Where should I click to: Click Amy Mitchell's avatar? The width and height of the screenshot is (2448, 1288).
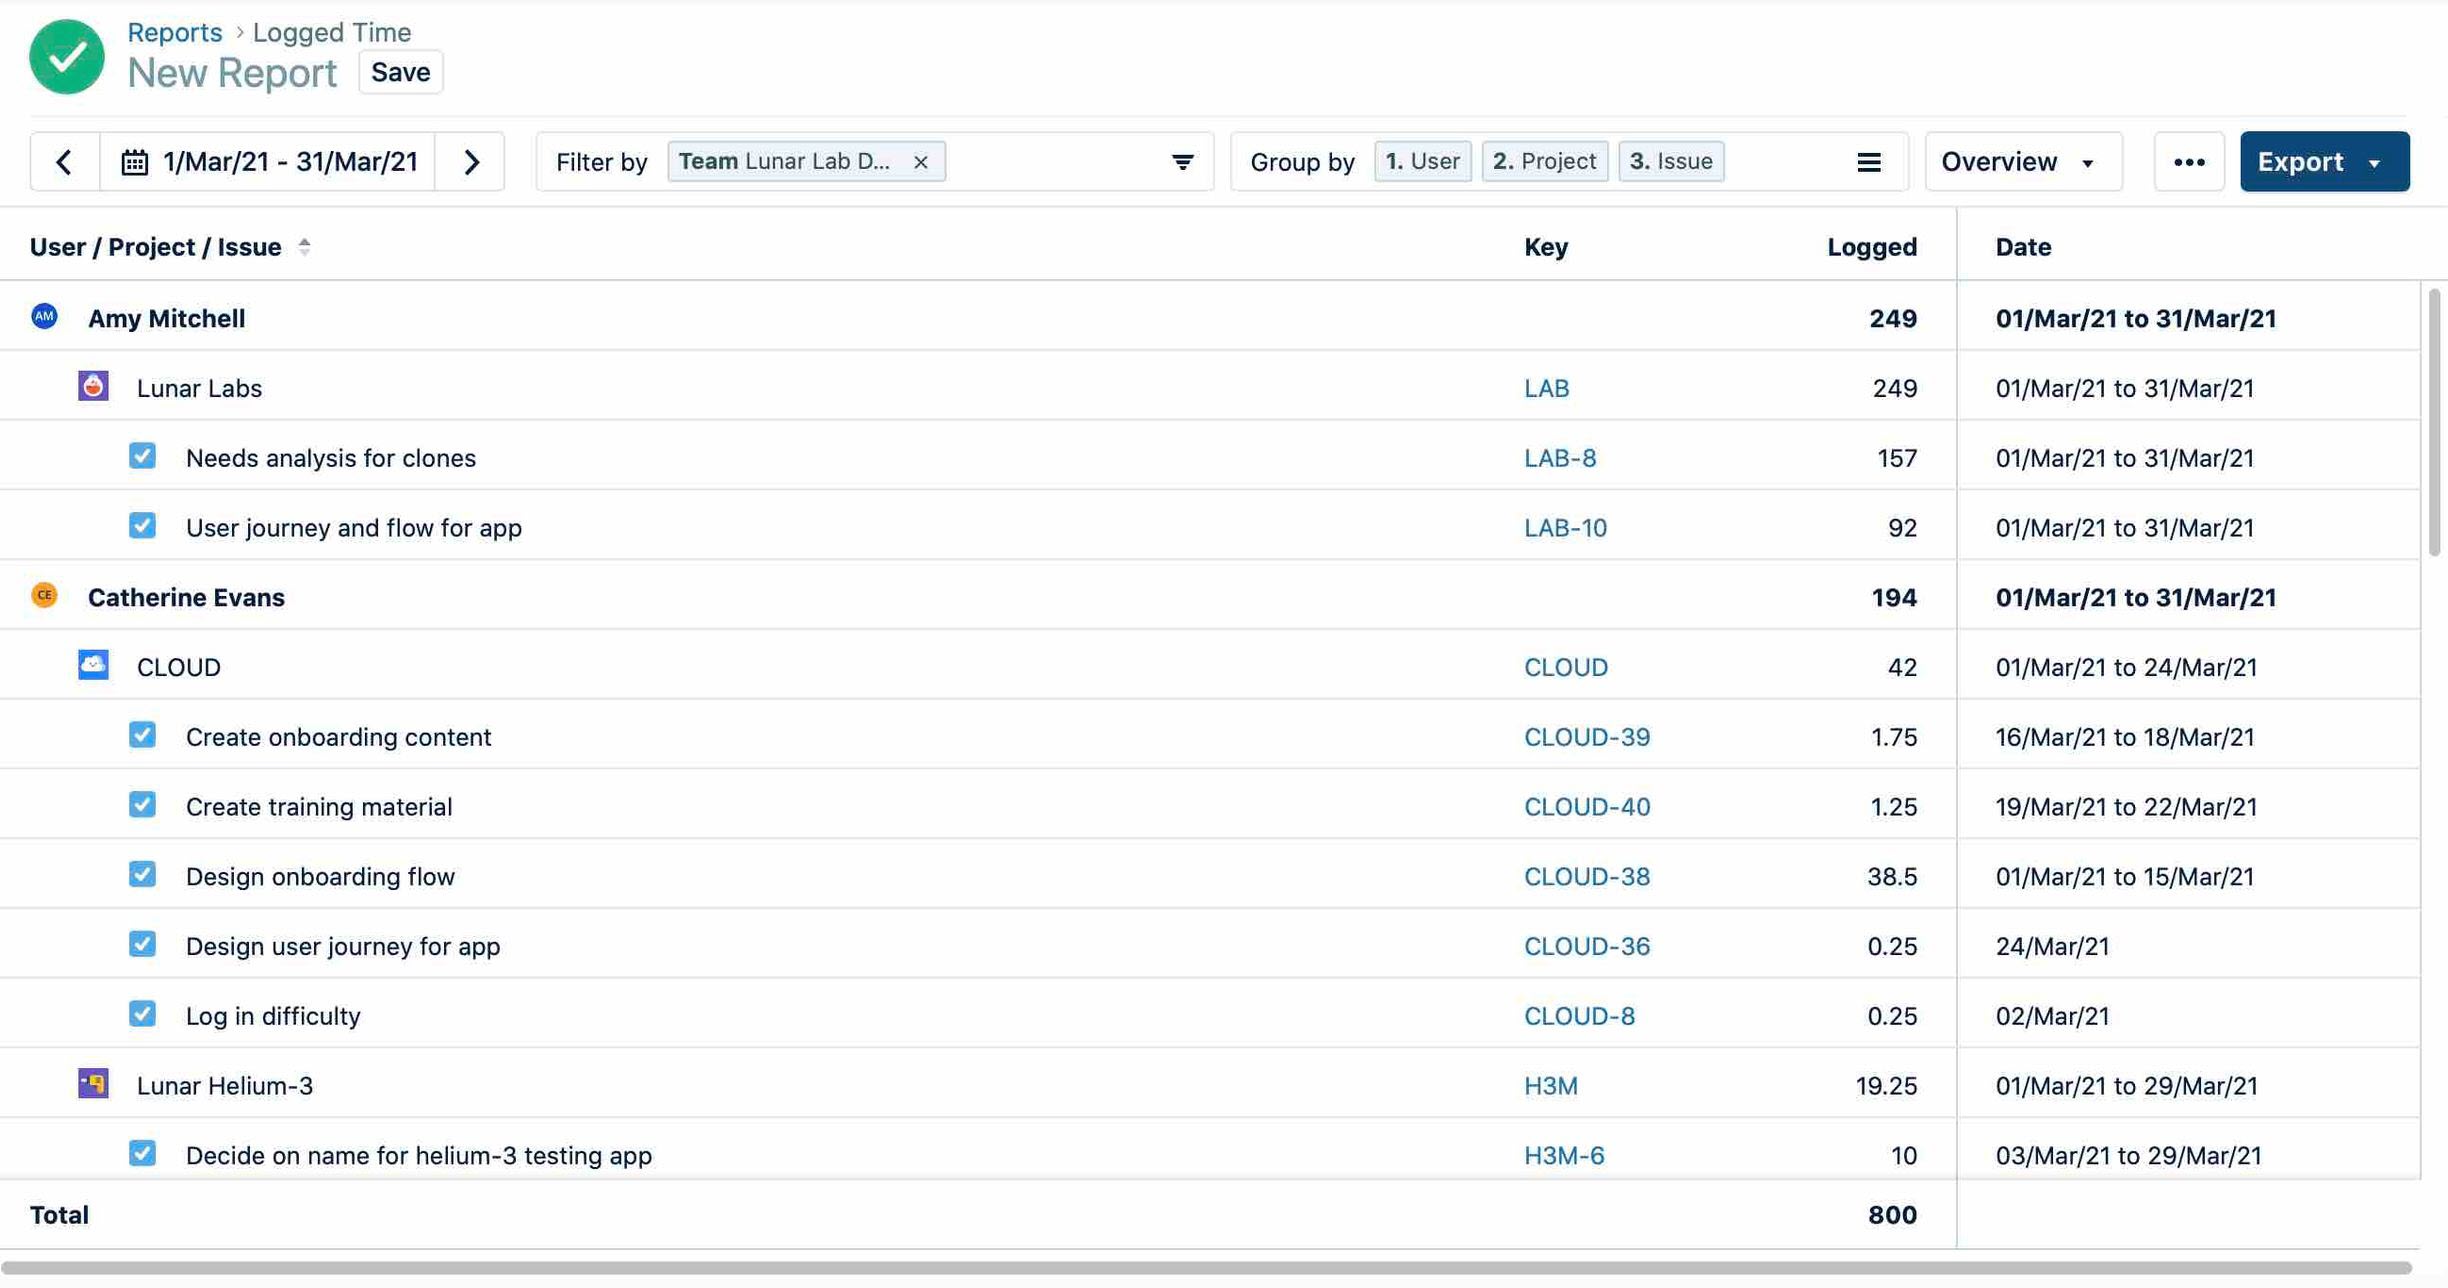point(43,316)
